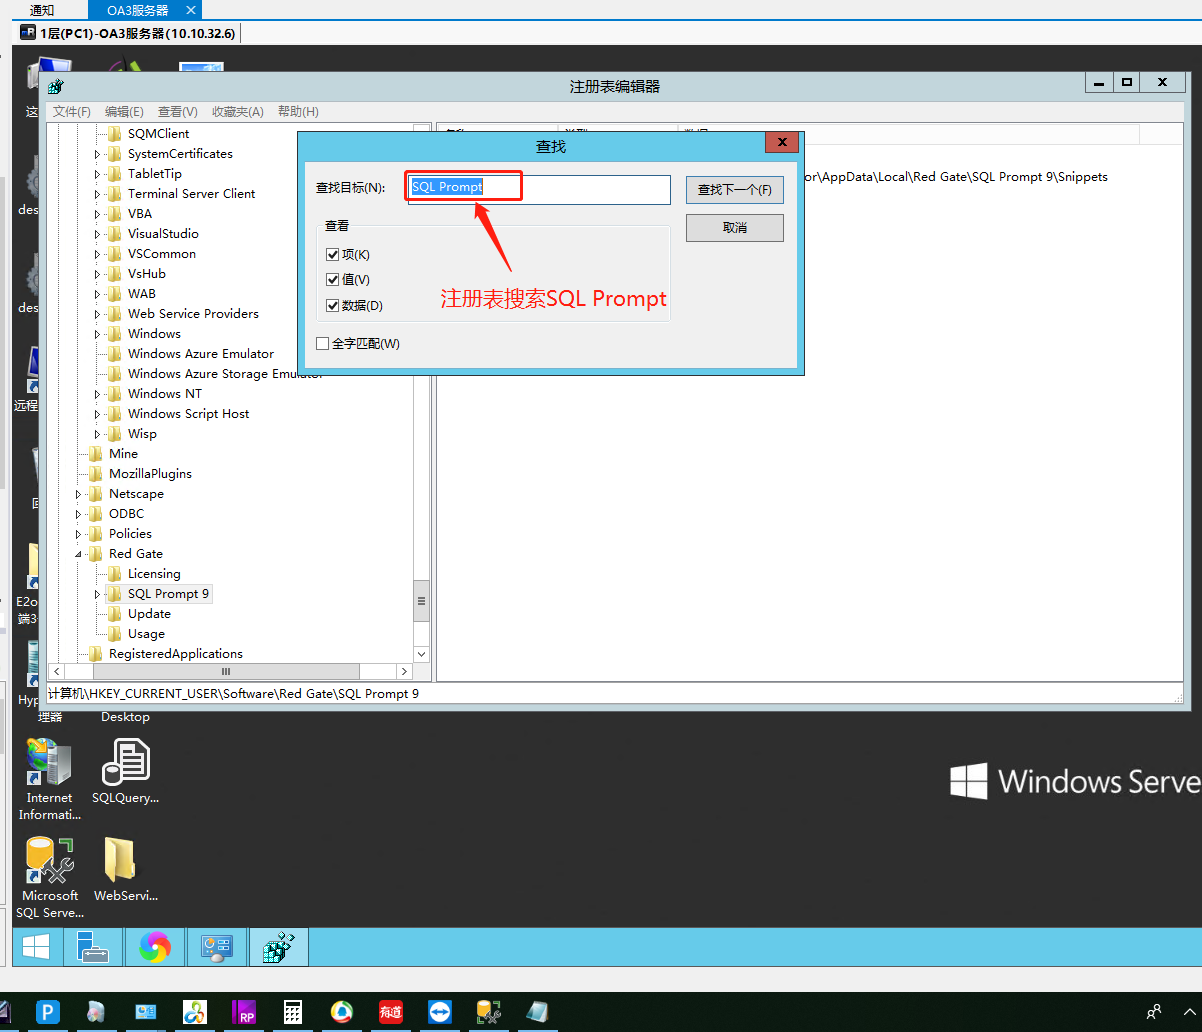
Task: Expand the ODBC key
Action: pos(78,514)
